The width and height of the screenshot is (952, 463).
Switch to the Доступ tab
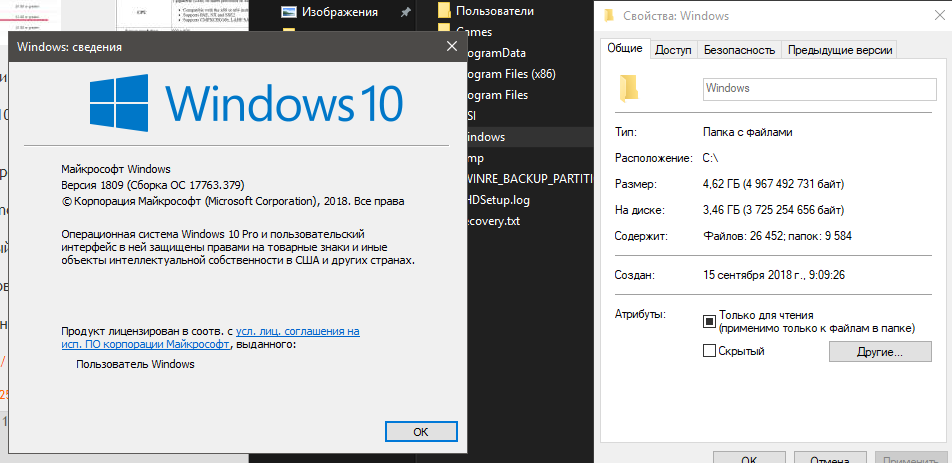pyautogui.click(x=673, y=50)
